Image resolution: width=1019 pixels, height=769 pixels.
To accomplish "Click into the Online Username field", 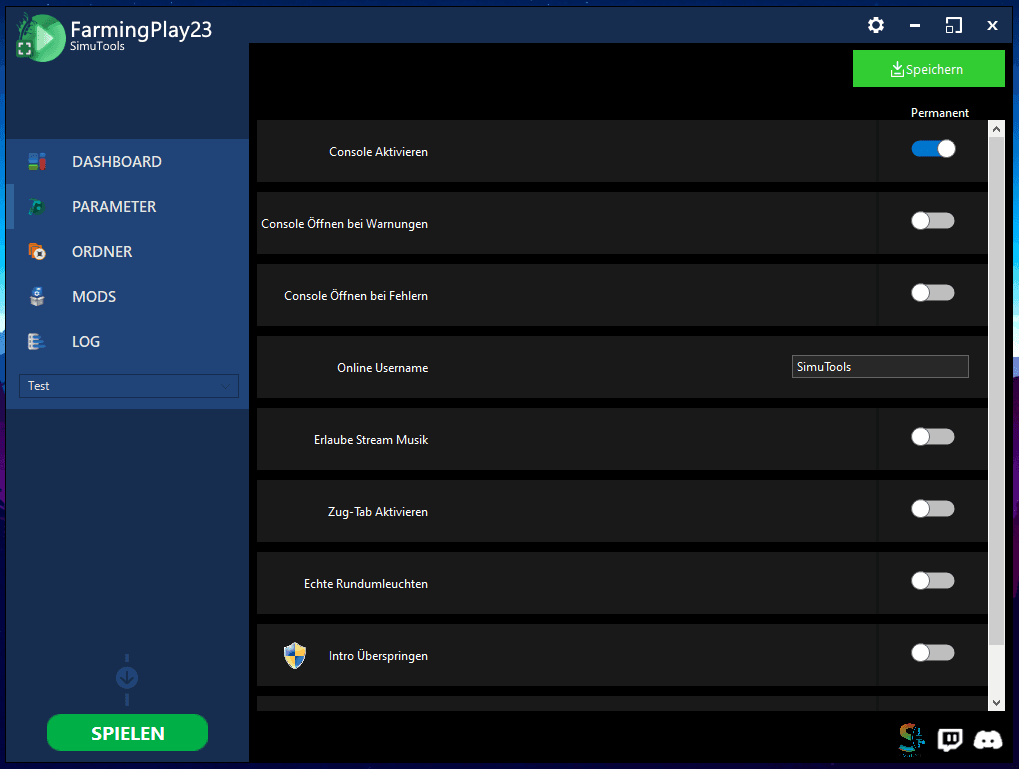I will 880,367.
